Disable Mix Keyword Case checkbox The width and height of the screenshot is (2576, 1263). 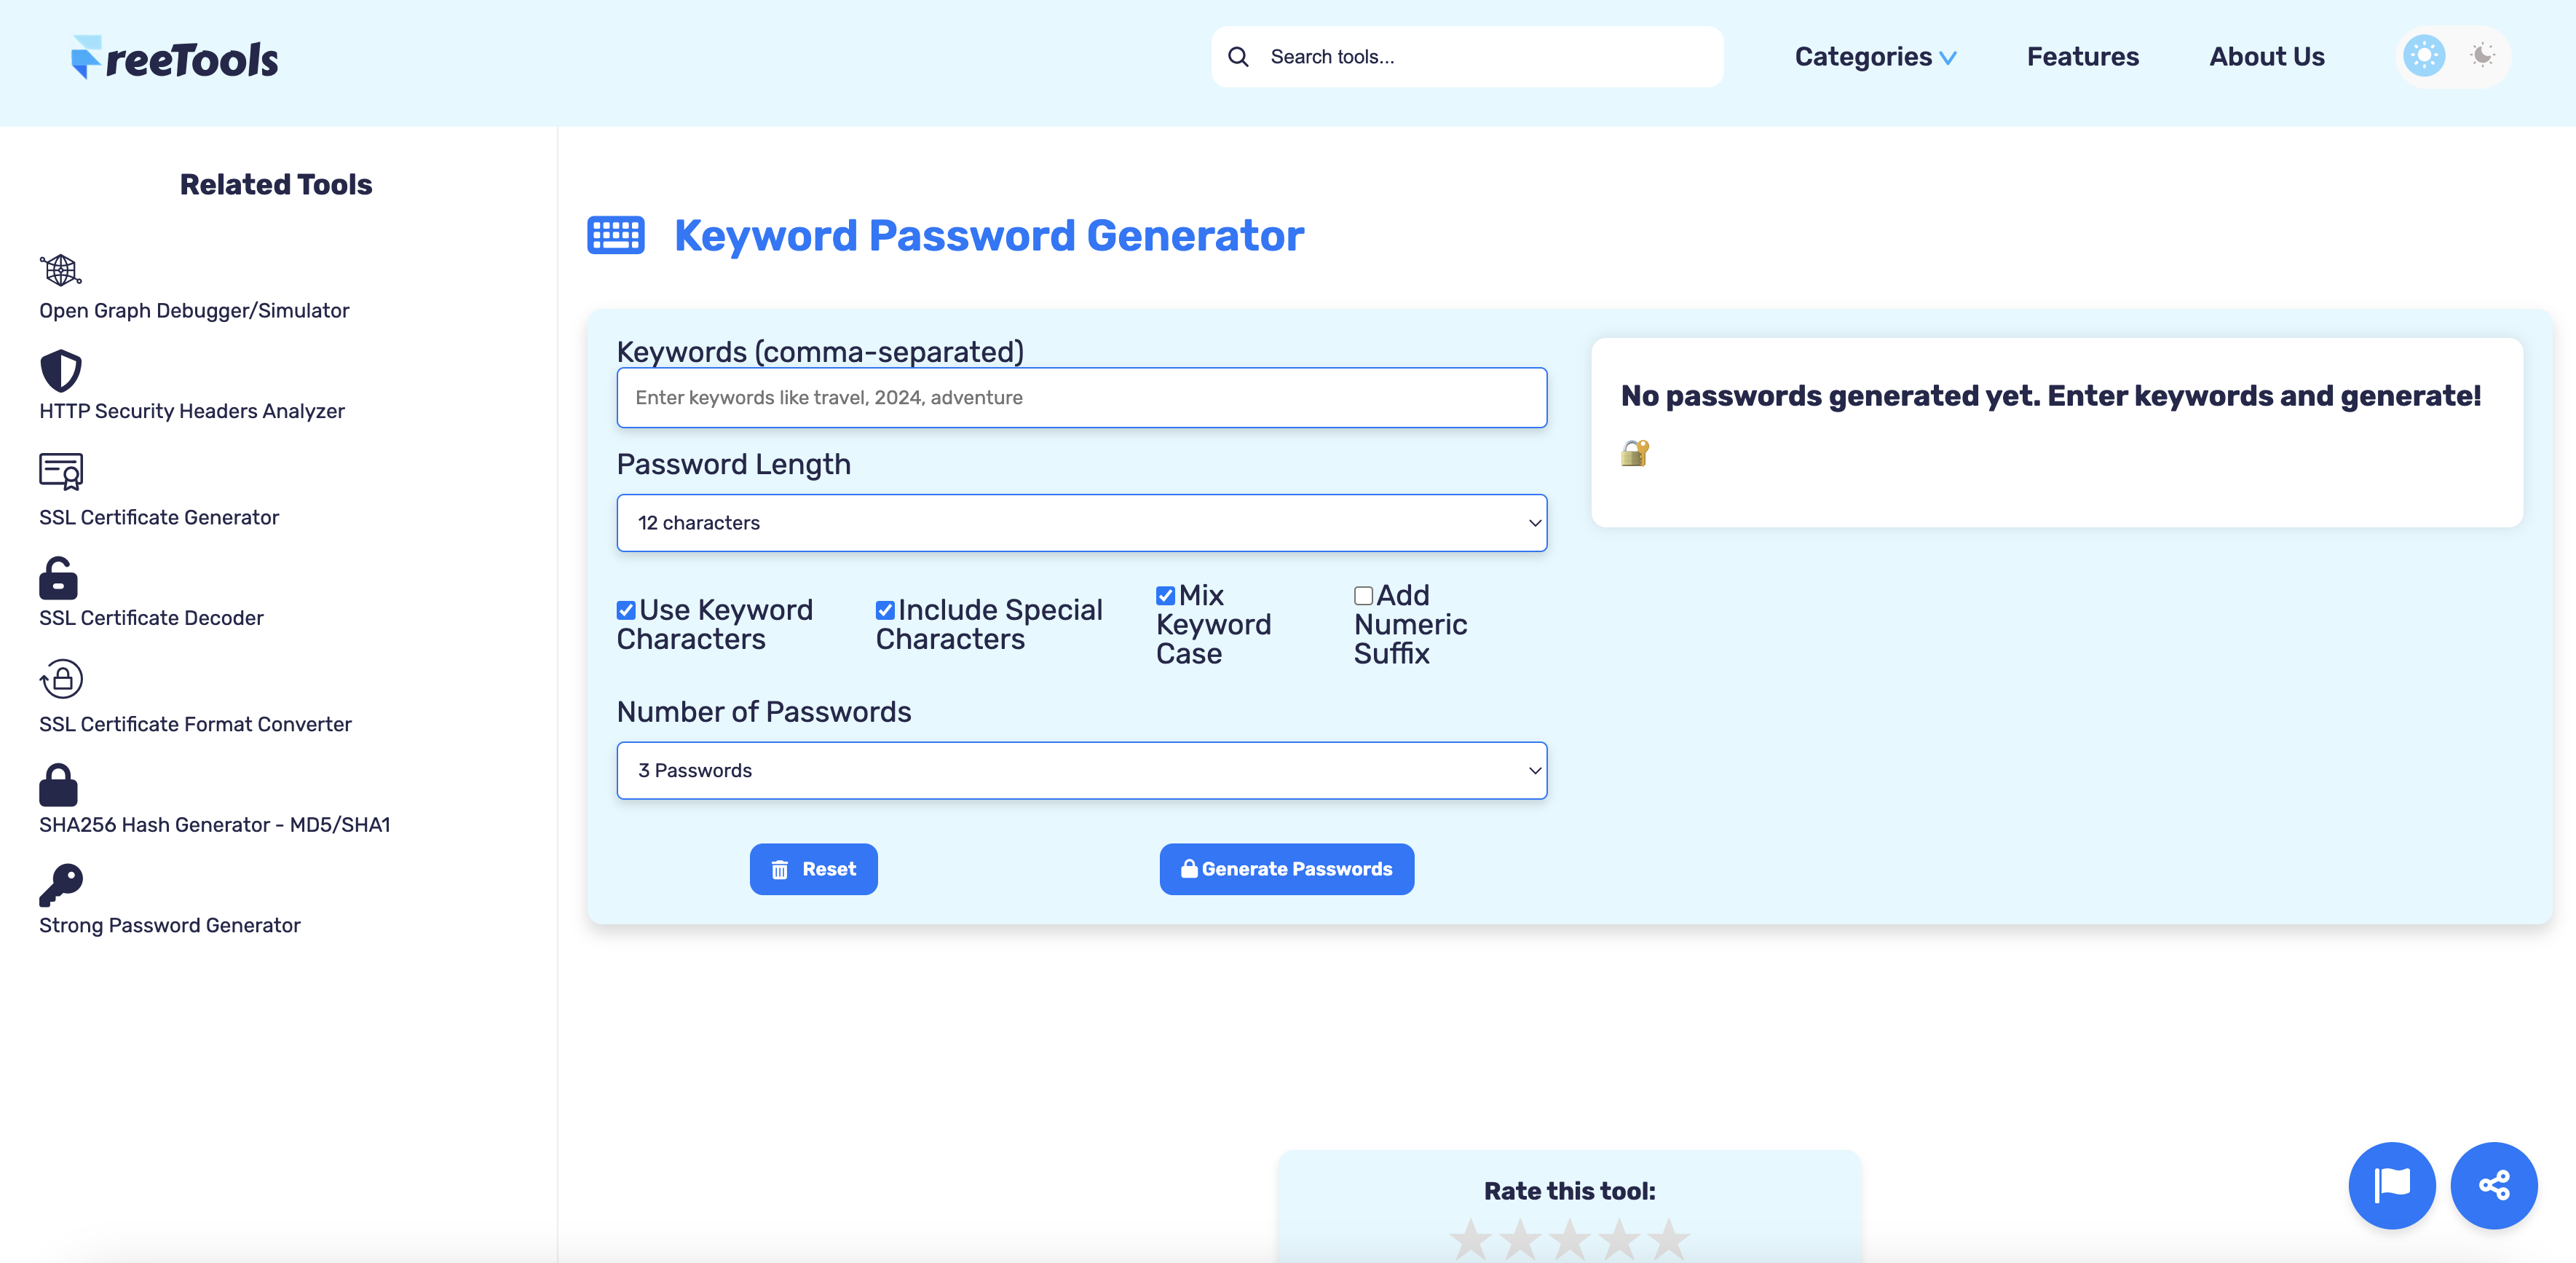point(1165,596)
